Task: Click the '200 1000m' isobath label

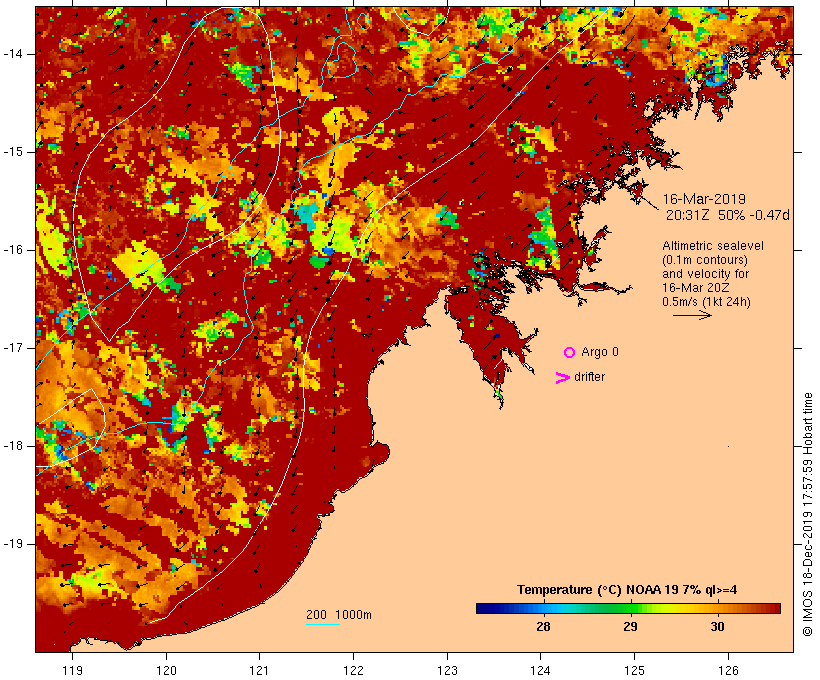Action: (x=339, y=615)
